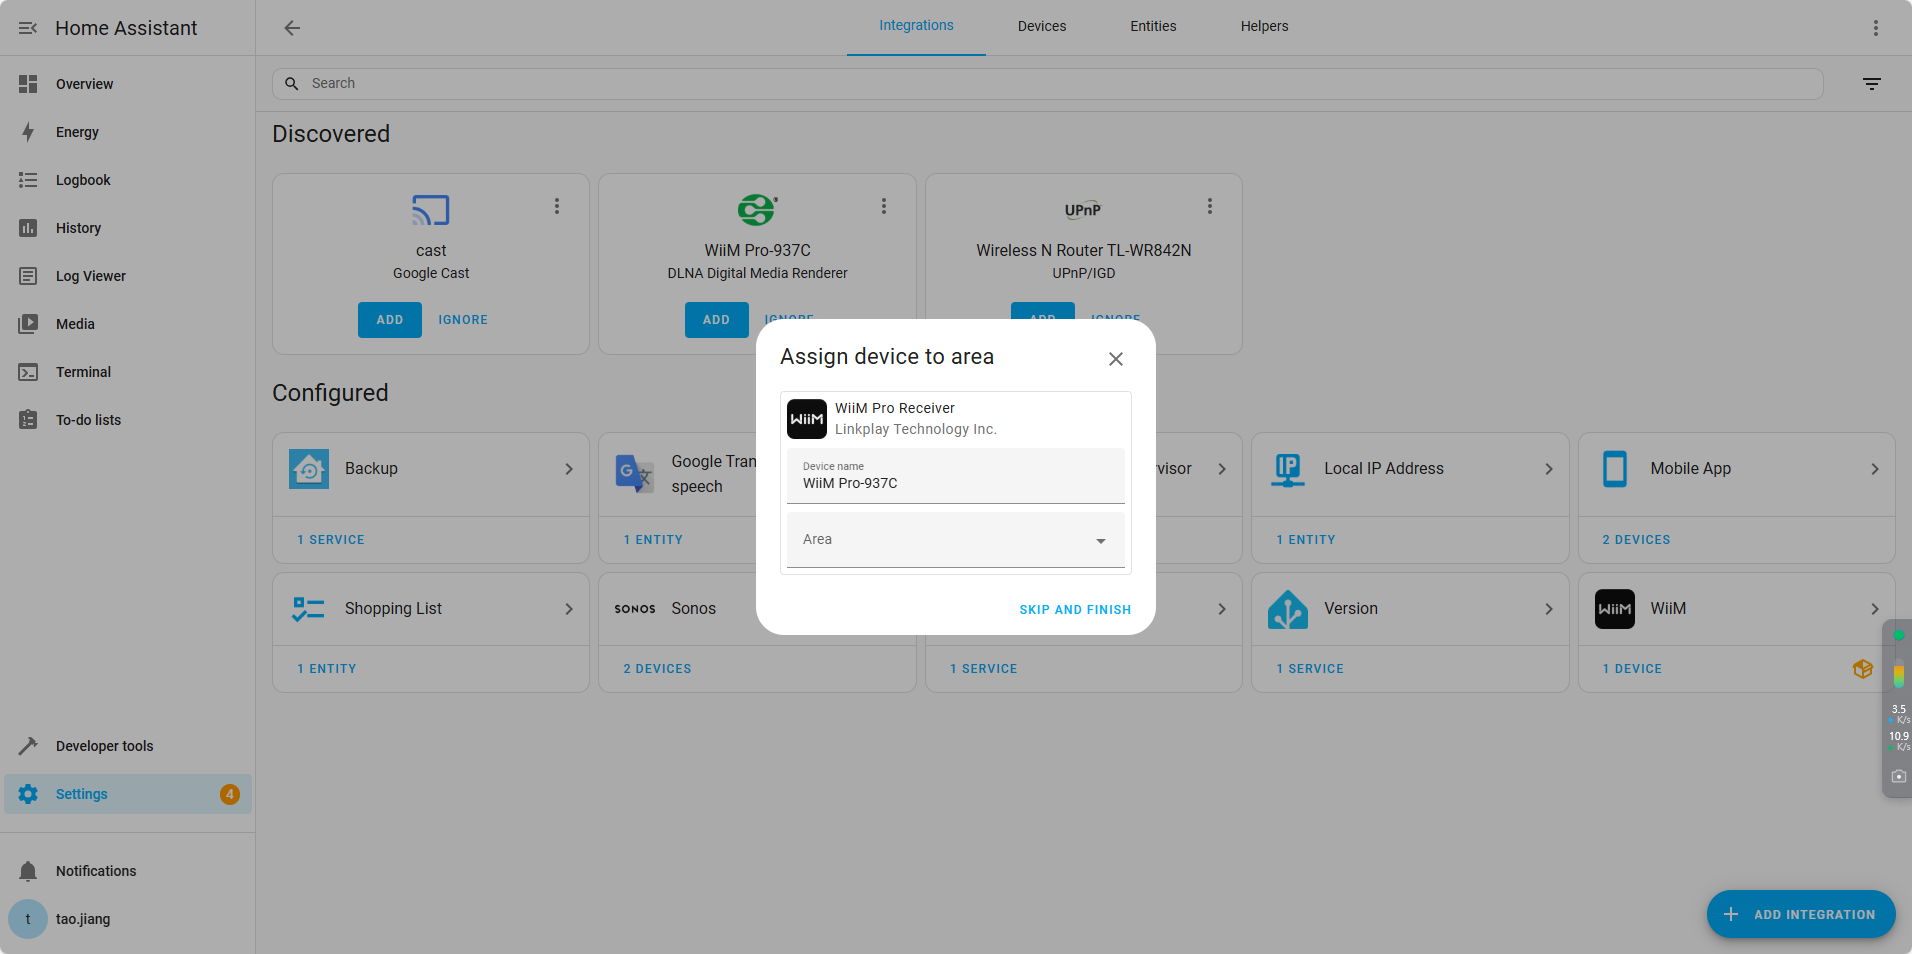Screen dimensions: 1912x954
Task: Click the Sonos integration logo
Action: 635,609
